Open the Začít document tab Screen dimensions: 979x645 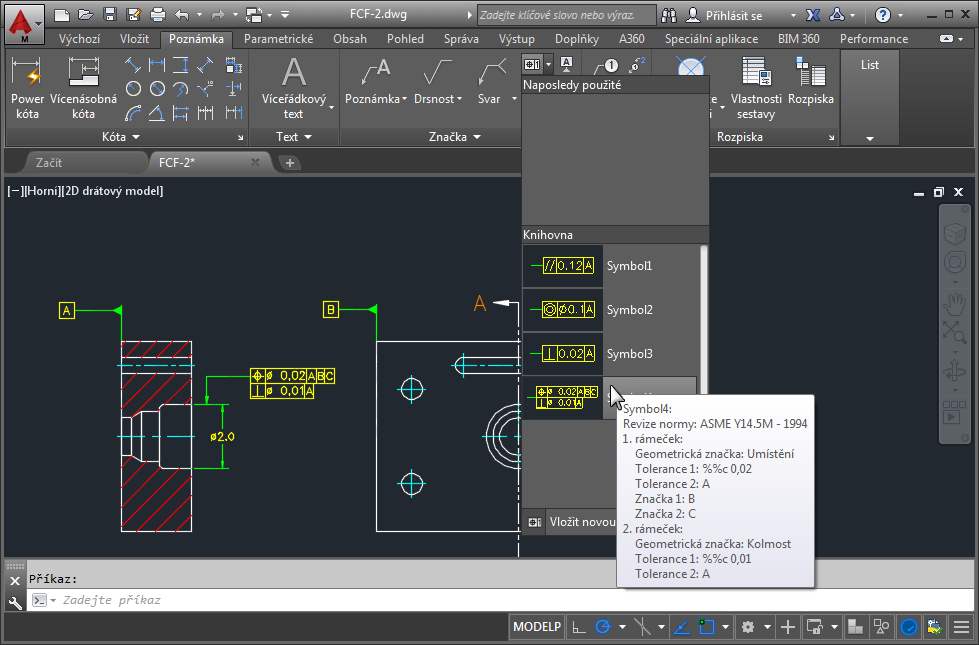pos(49,162)
